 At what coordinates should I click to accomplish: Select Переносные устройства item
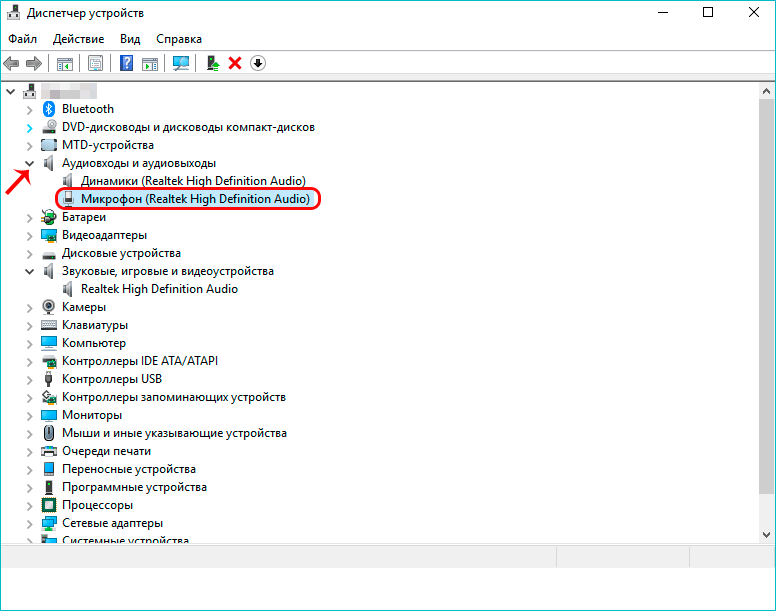point(129,469)
